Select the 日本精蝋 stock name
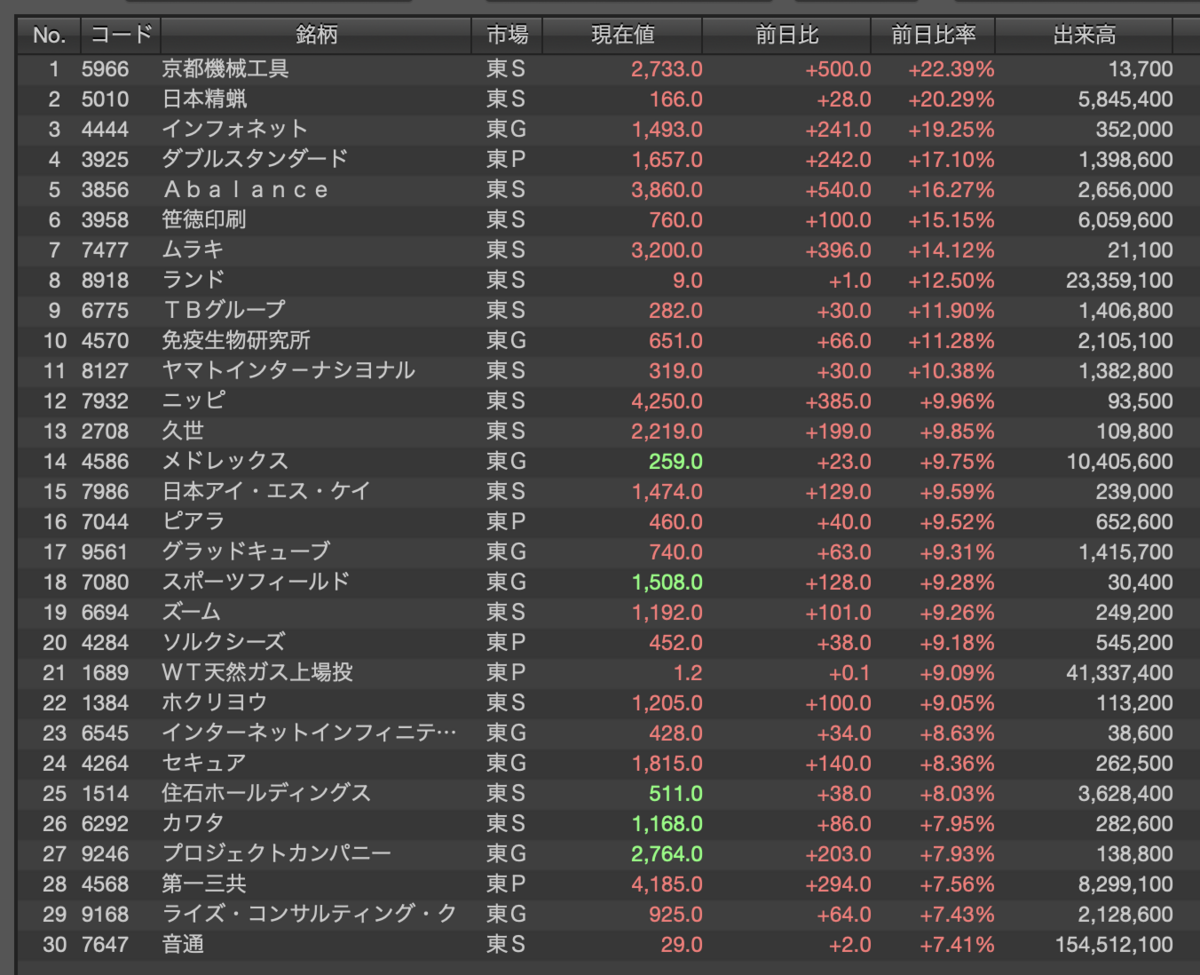Screen dimensions: 1200x975 pos(204,99)
